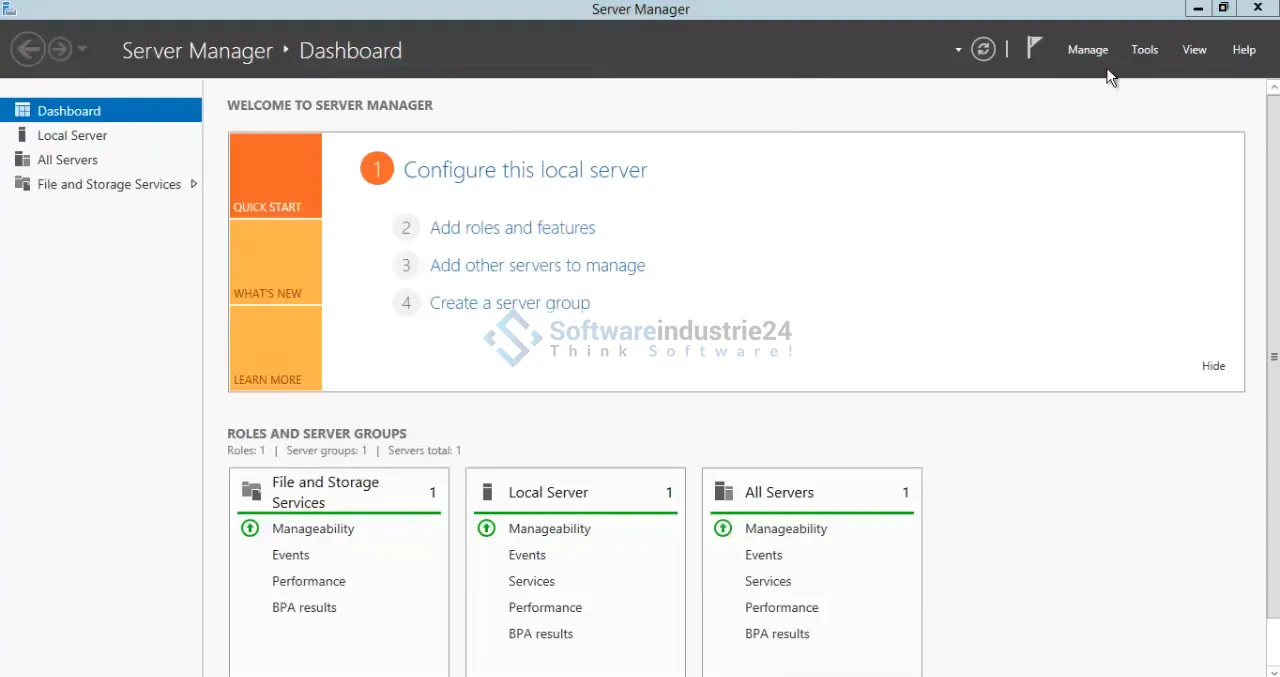The width and height of the screenshot is (1280, 677).
Task: Open the Manage menu
Action: coord(1087,50)
